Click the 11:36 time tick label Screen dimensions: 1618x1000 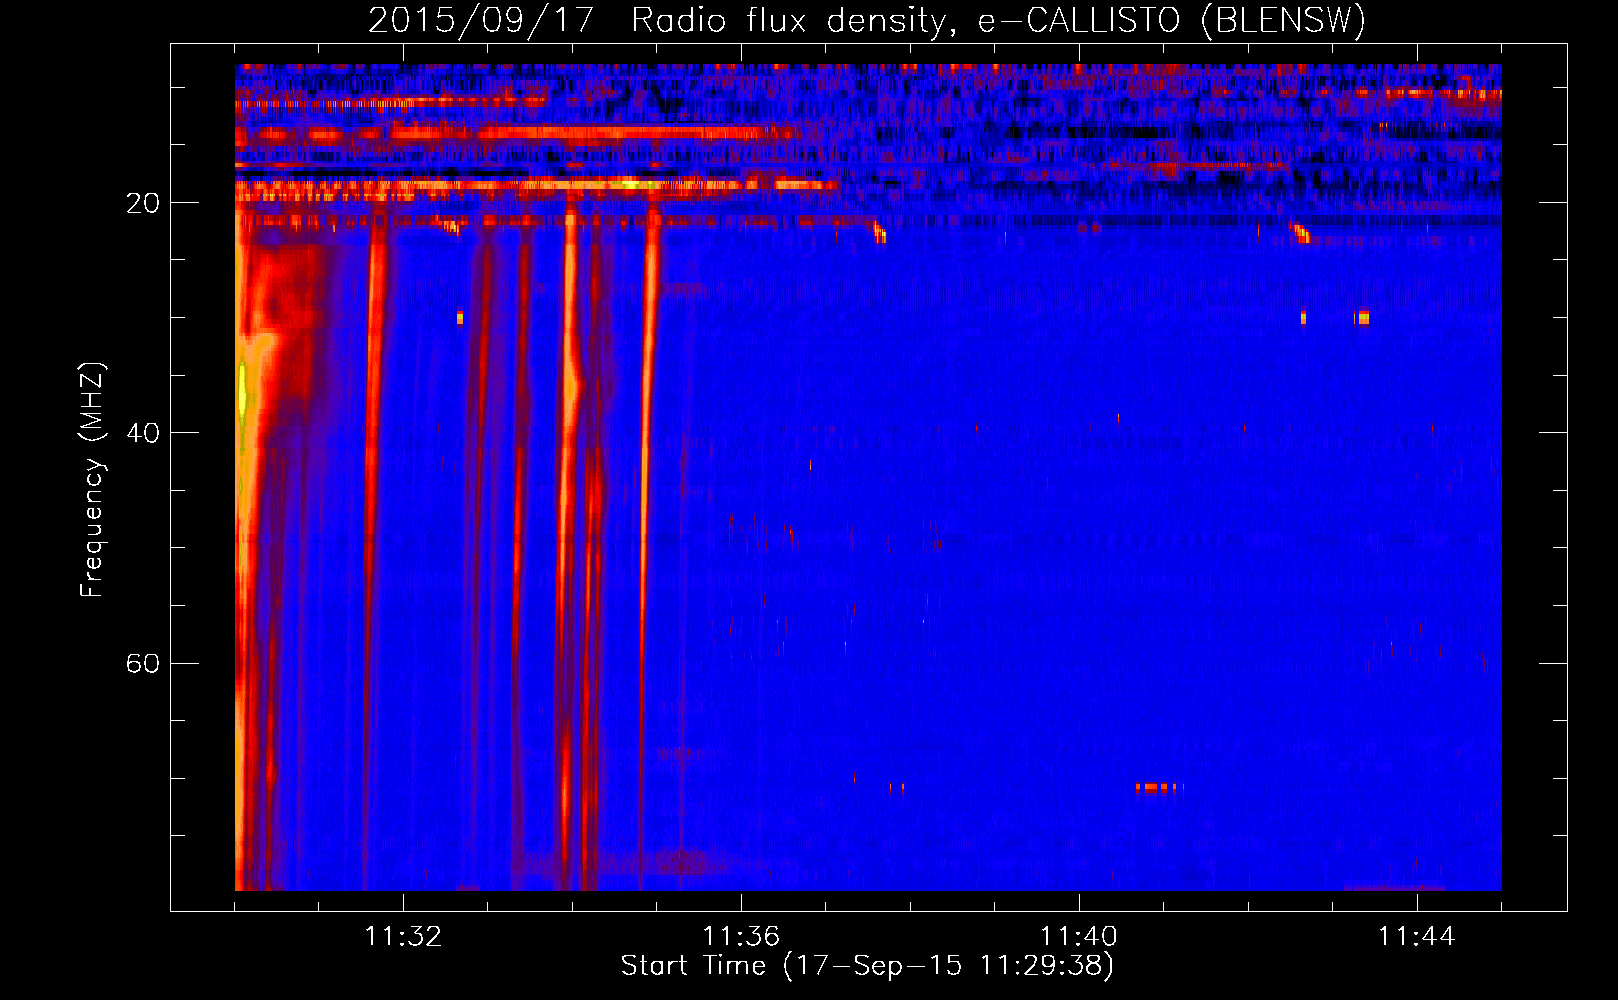[741, 937]
